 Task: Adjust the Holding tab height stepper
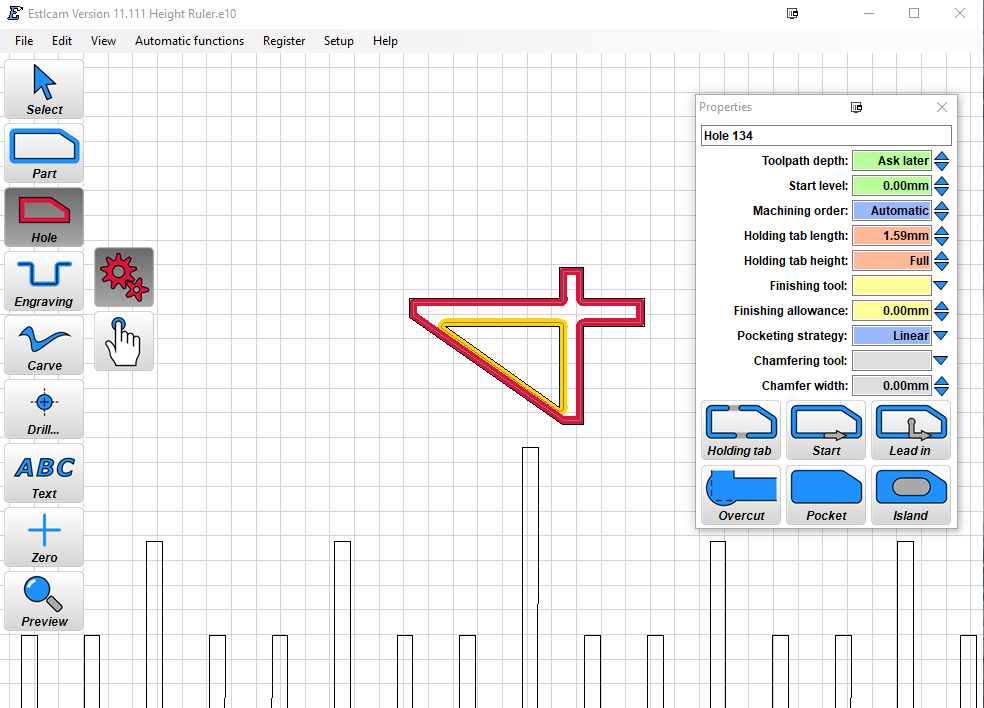(941, 261)
